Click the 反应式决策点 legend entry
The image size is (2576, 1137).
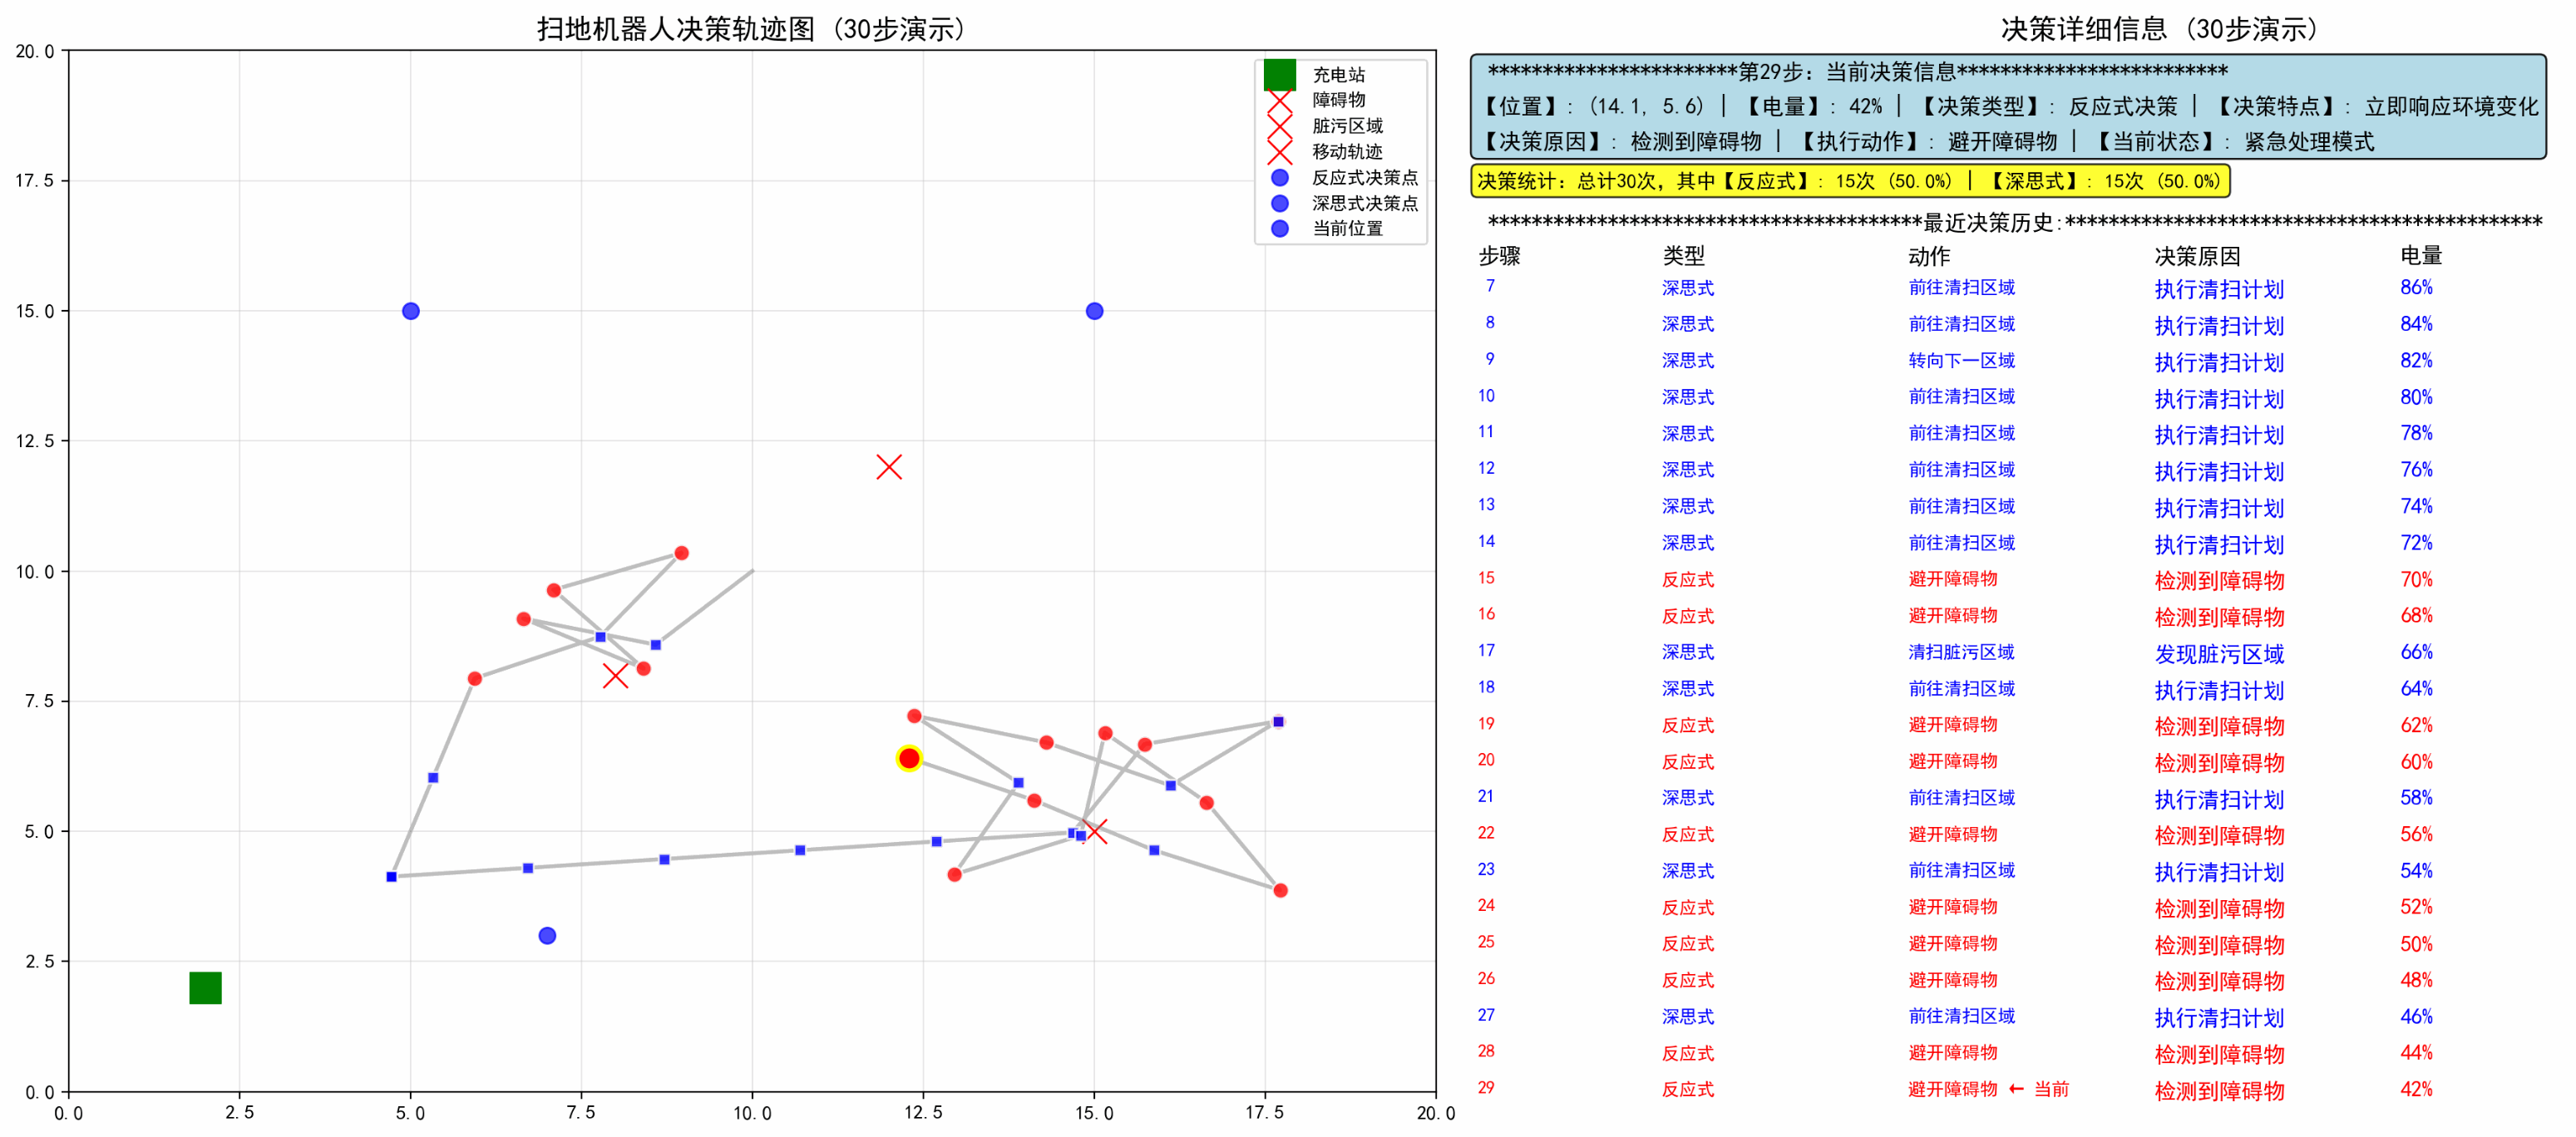1364,178
